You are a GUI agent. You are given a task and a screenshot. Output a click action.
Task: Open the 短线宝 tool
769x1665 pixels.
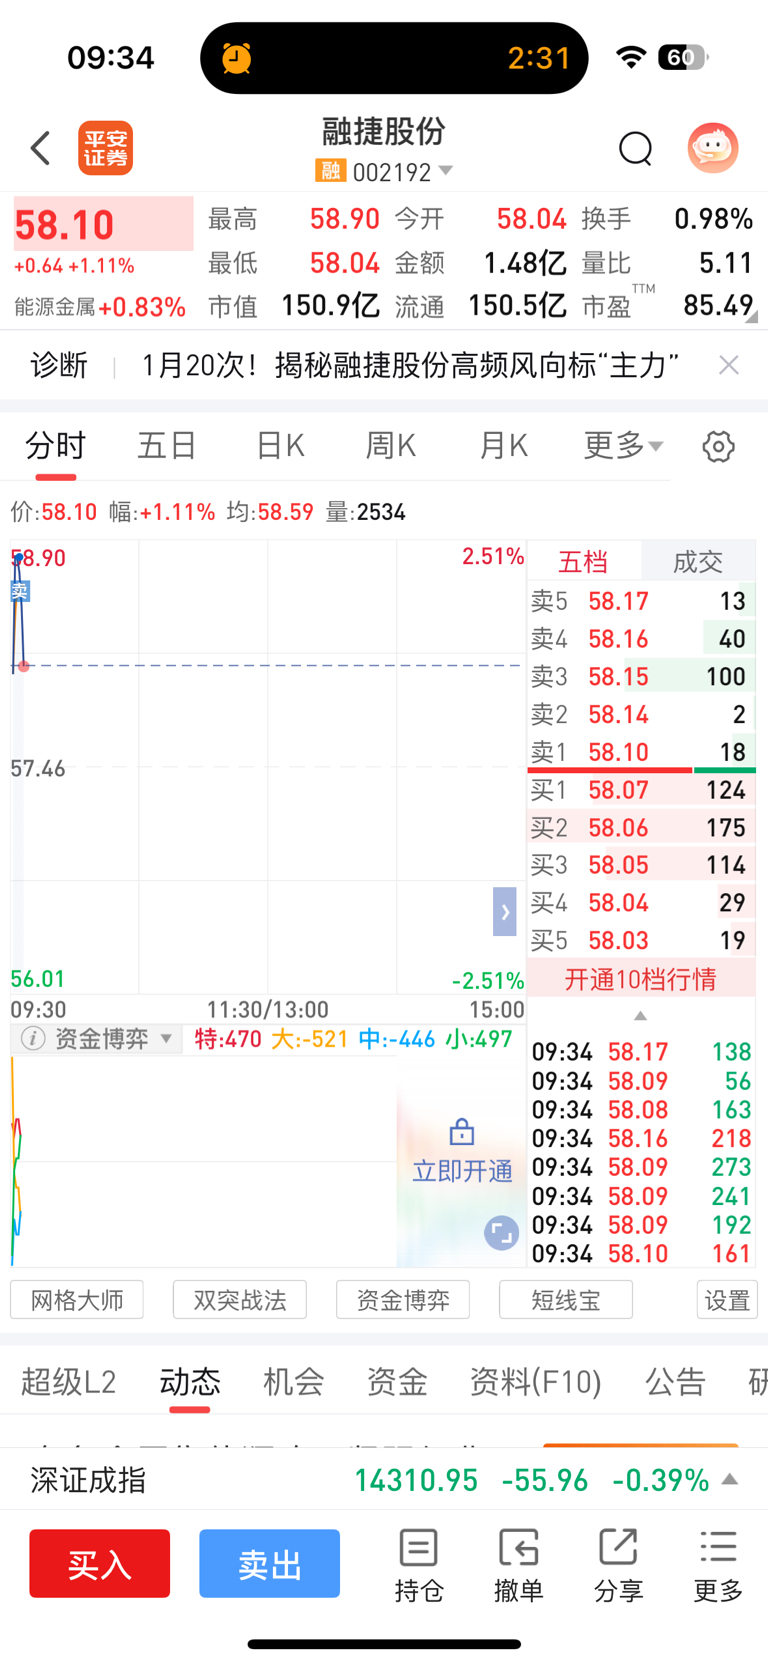click(x=566, y=1300)
